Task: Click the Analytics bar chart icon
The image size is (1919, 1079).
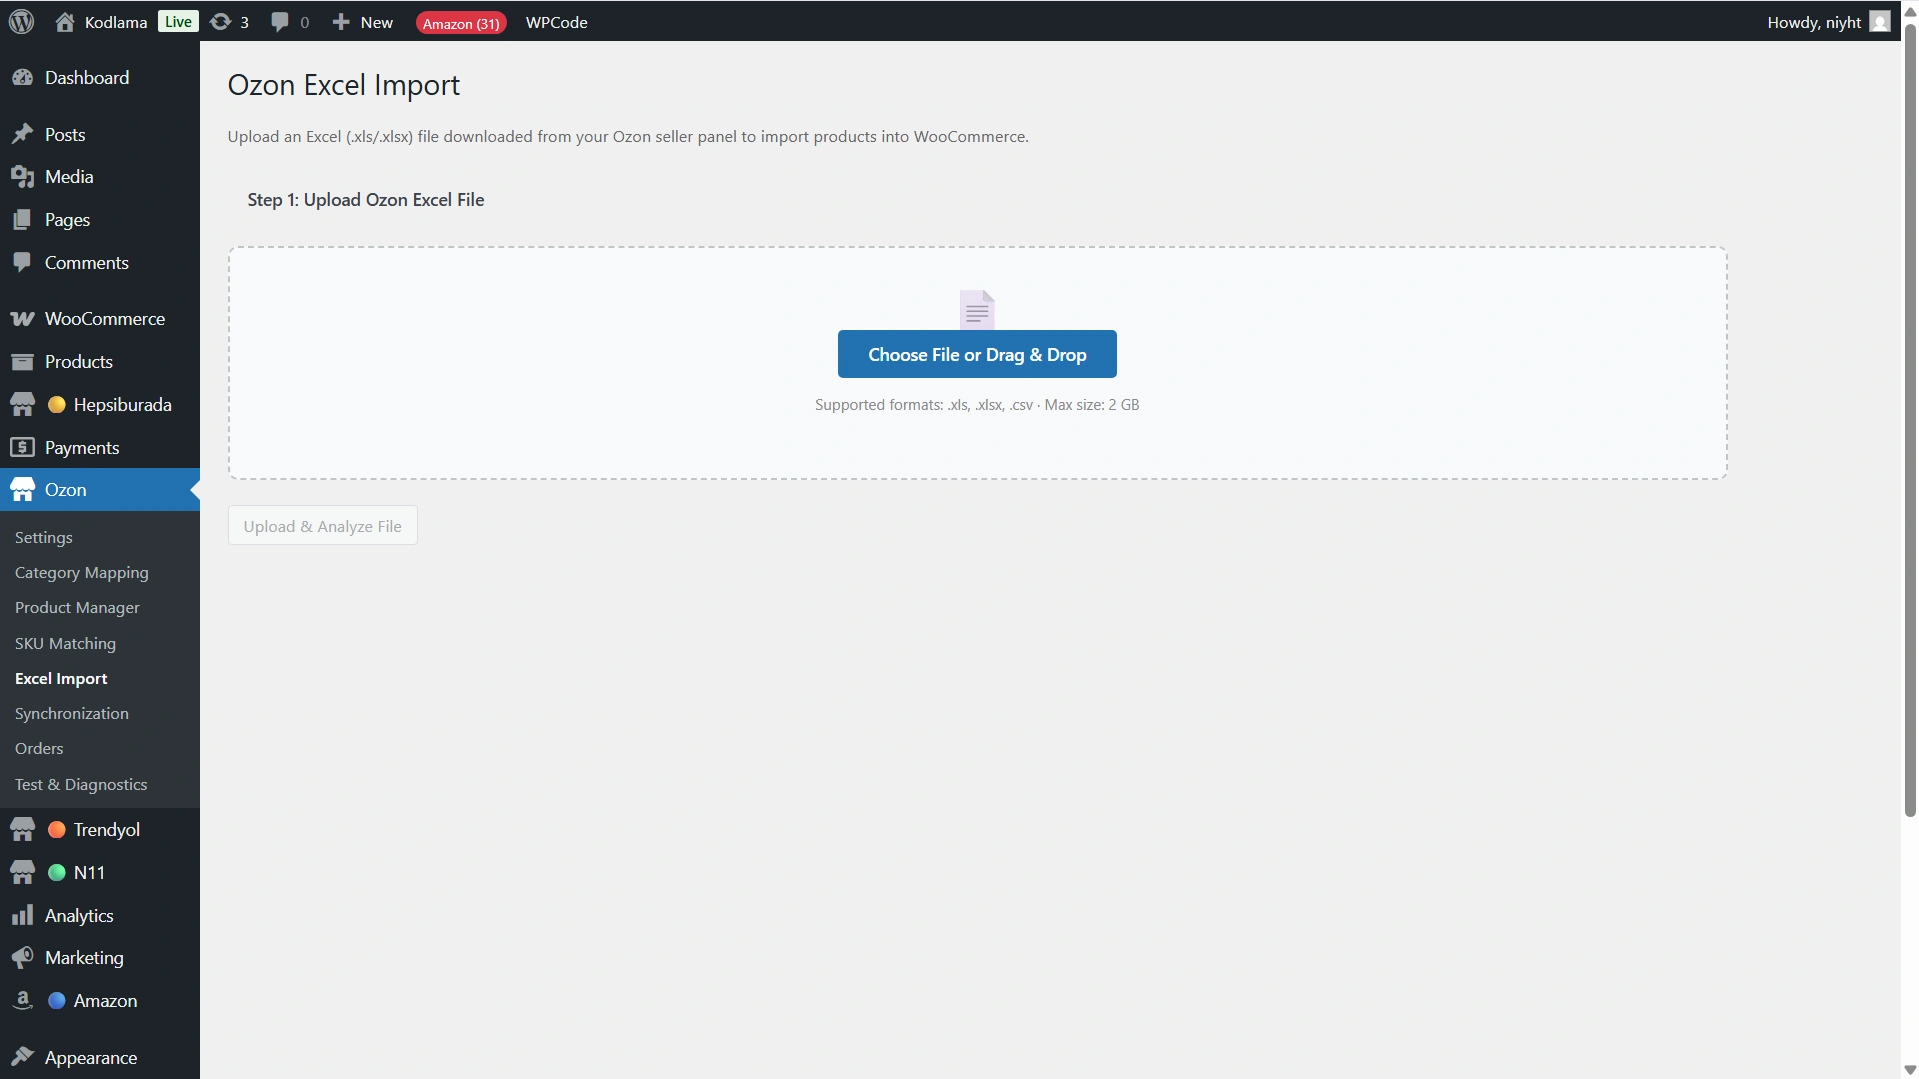Action: [22, 916]
